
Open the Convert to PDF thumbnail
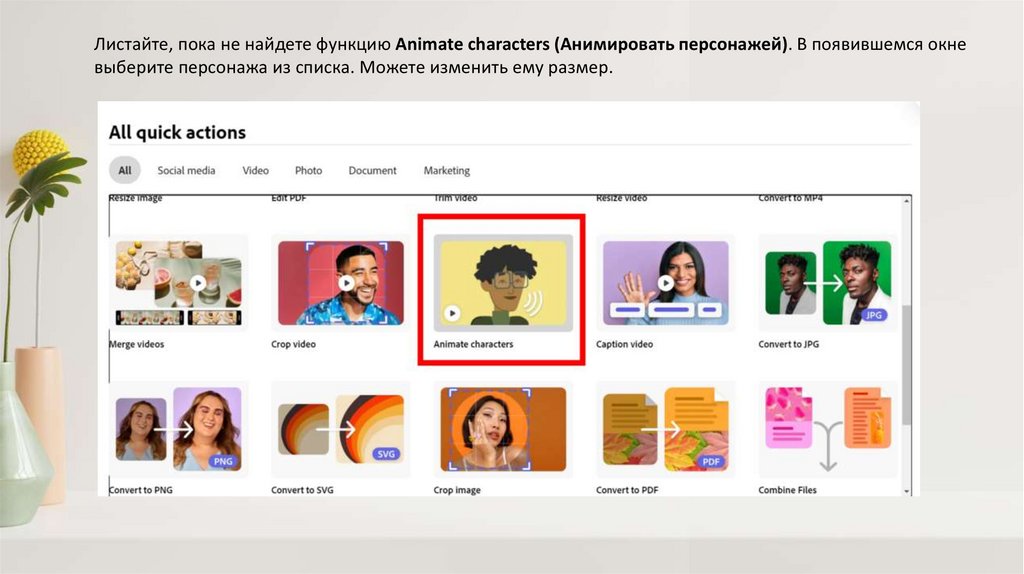tap(665, 429)
